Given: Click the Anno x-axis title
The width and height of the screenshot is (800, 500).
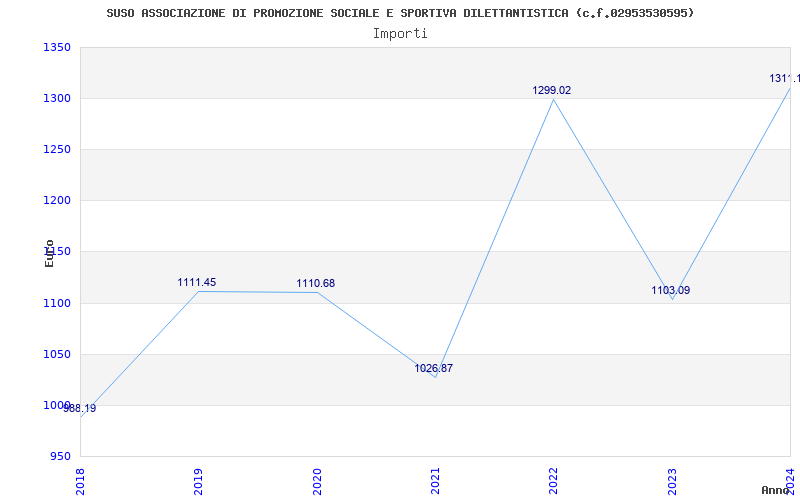Looking at the screenshot, I should tap(775, 490).
